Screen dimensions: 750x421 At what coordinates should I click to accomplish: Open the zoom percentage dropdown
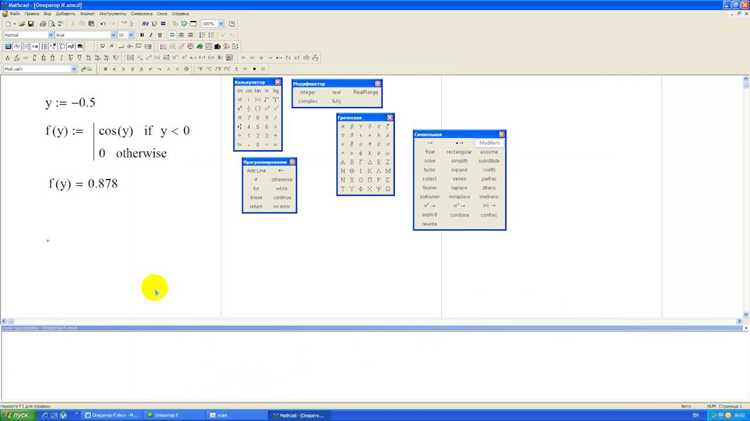221,23
